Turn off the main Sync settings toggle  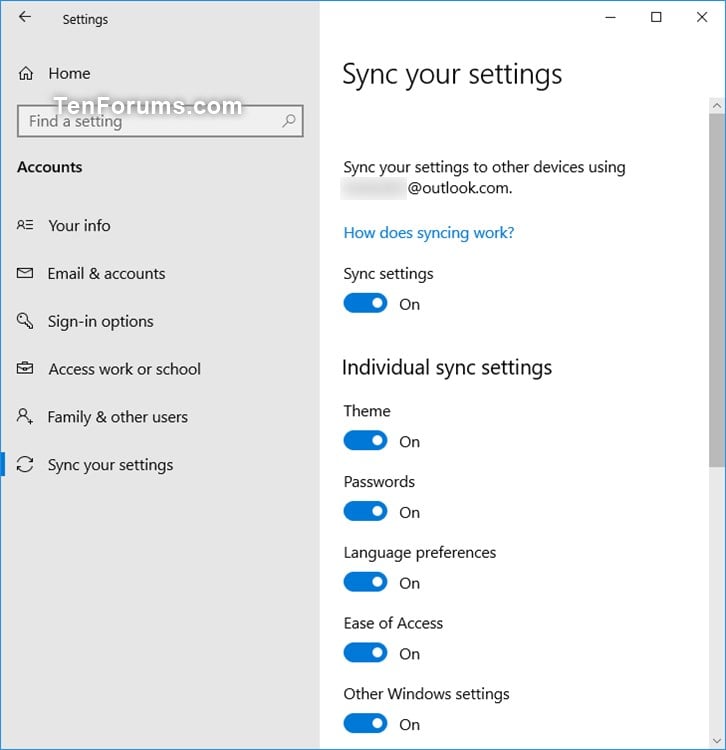tap(365, 303)
